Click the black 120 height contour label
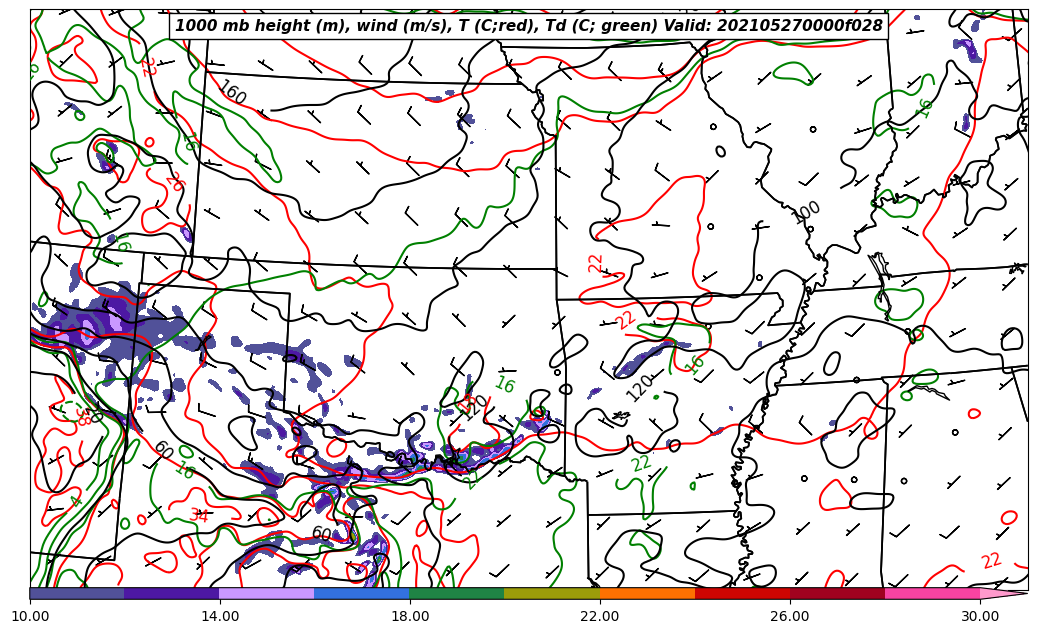 click(x=639, y=387)
